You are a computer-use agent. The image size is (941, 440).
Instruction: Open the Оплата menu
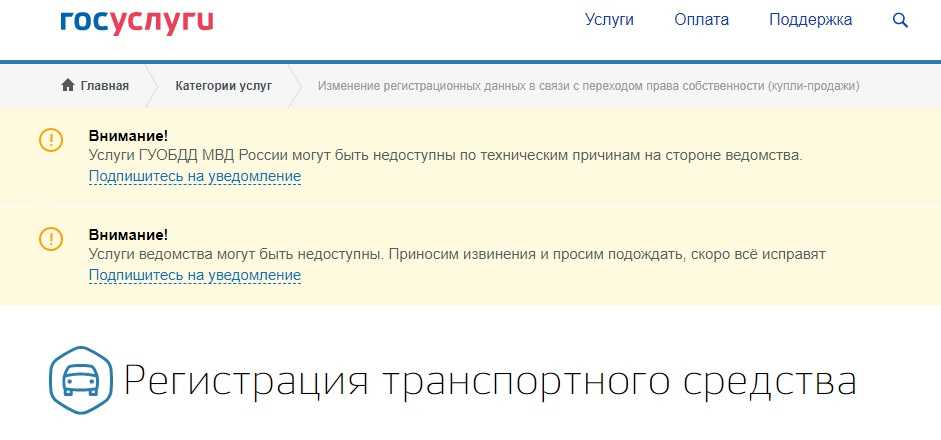point(702,20)
